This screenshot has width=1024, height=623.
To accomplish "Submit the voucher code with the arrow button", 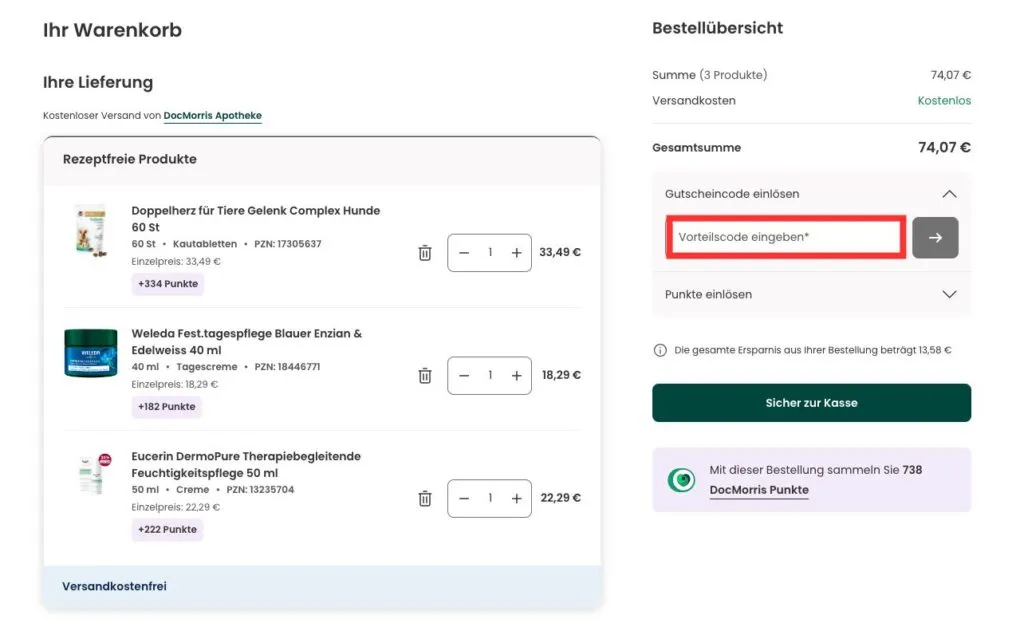I will (936, 237).
